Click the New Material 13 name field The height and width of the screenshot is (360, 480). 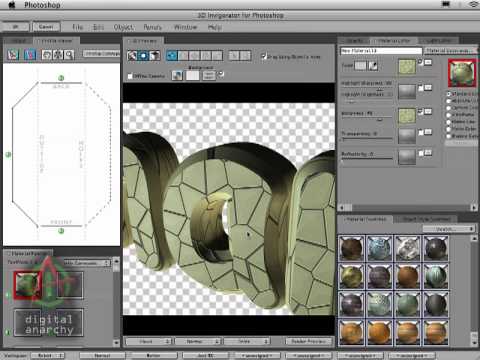pyautogui.click(x=381, y=51)
